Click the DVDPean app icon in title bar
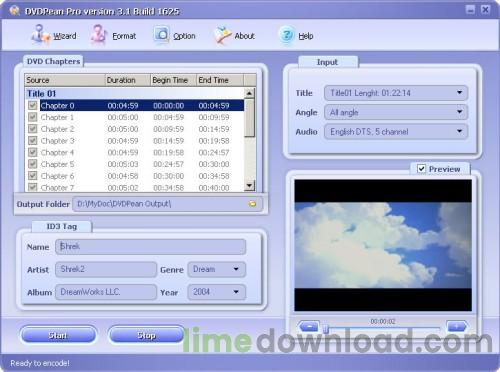Viewport: 500px width, 372px height. coord(14,10)
